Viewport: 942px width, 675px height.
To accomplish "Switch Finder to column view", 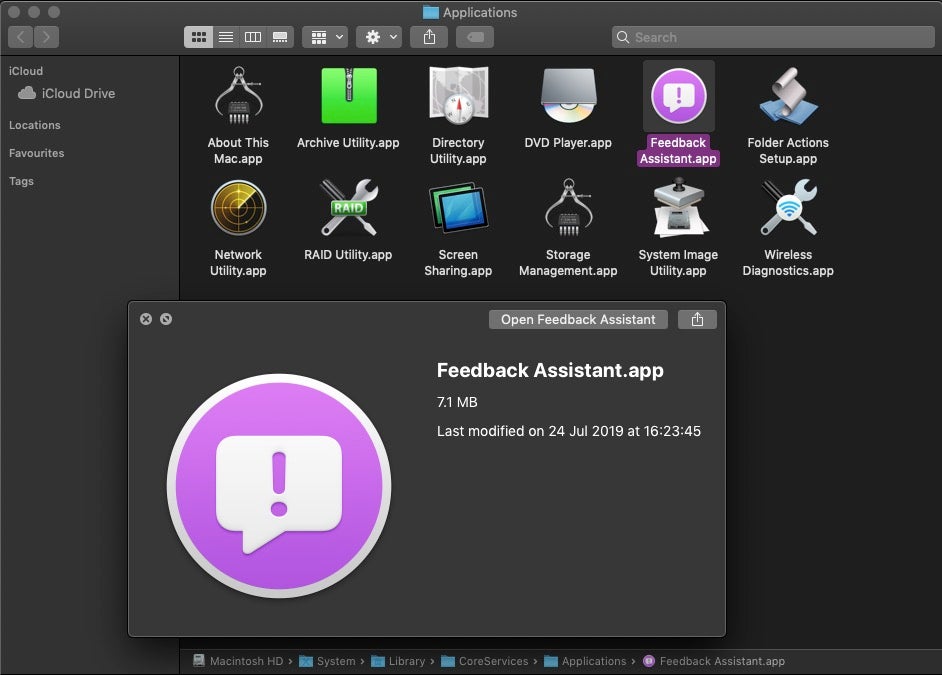I will coord(253,37).
